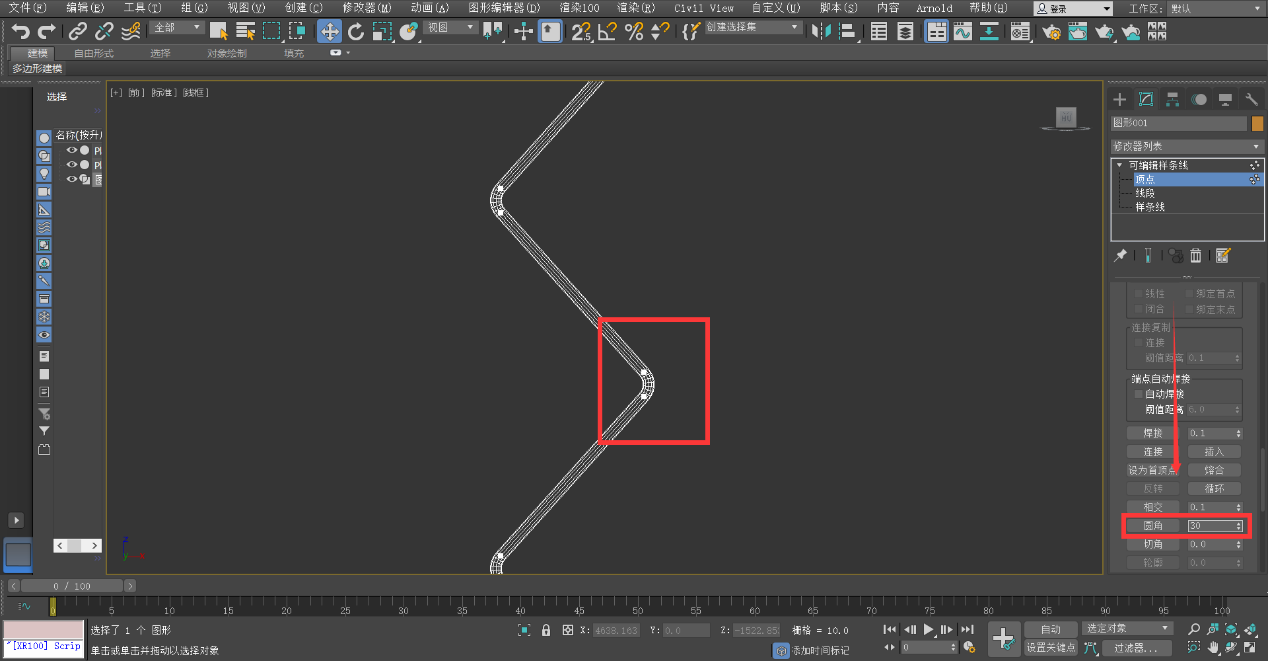This screenshot has height=661, width=1268.
Task: Enable the 自动焊接 checkbox
Action: click(x=1138, y=394)
